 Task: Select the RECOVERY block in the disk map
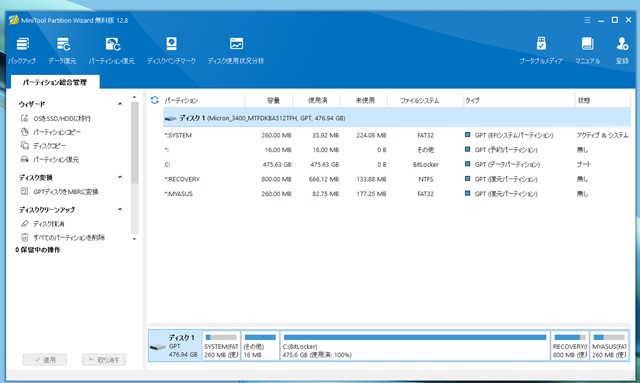(x=570, y=346)
